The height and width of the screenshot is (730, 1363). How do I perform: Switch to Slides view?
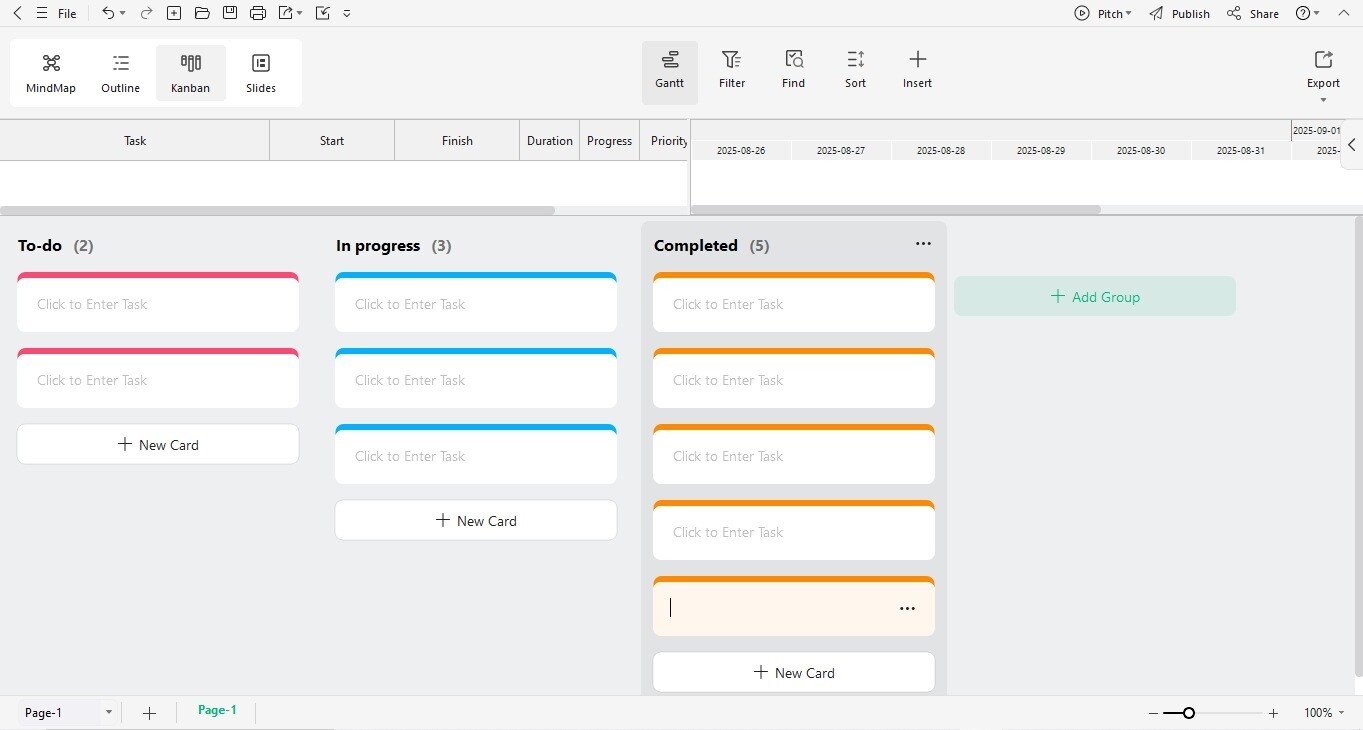[260, 70]
